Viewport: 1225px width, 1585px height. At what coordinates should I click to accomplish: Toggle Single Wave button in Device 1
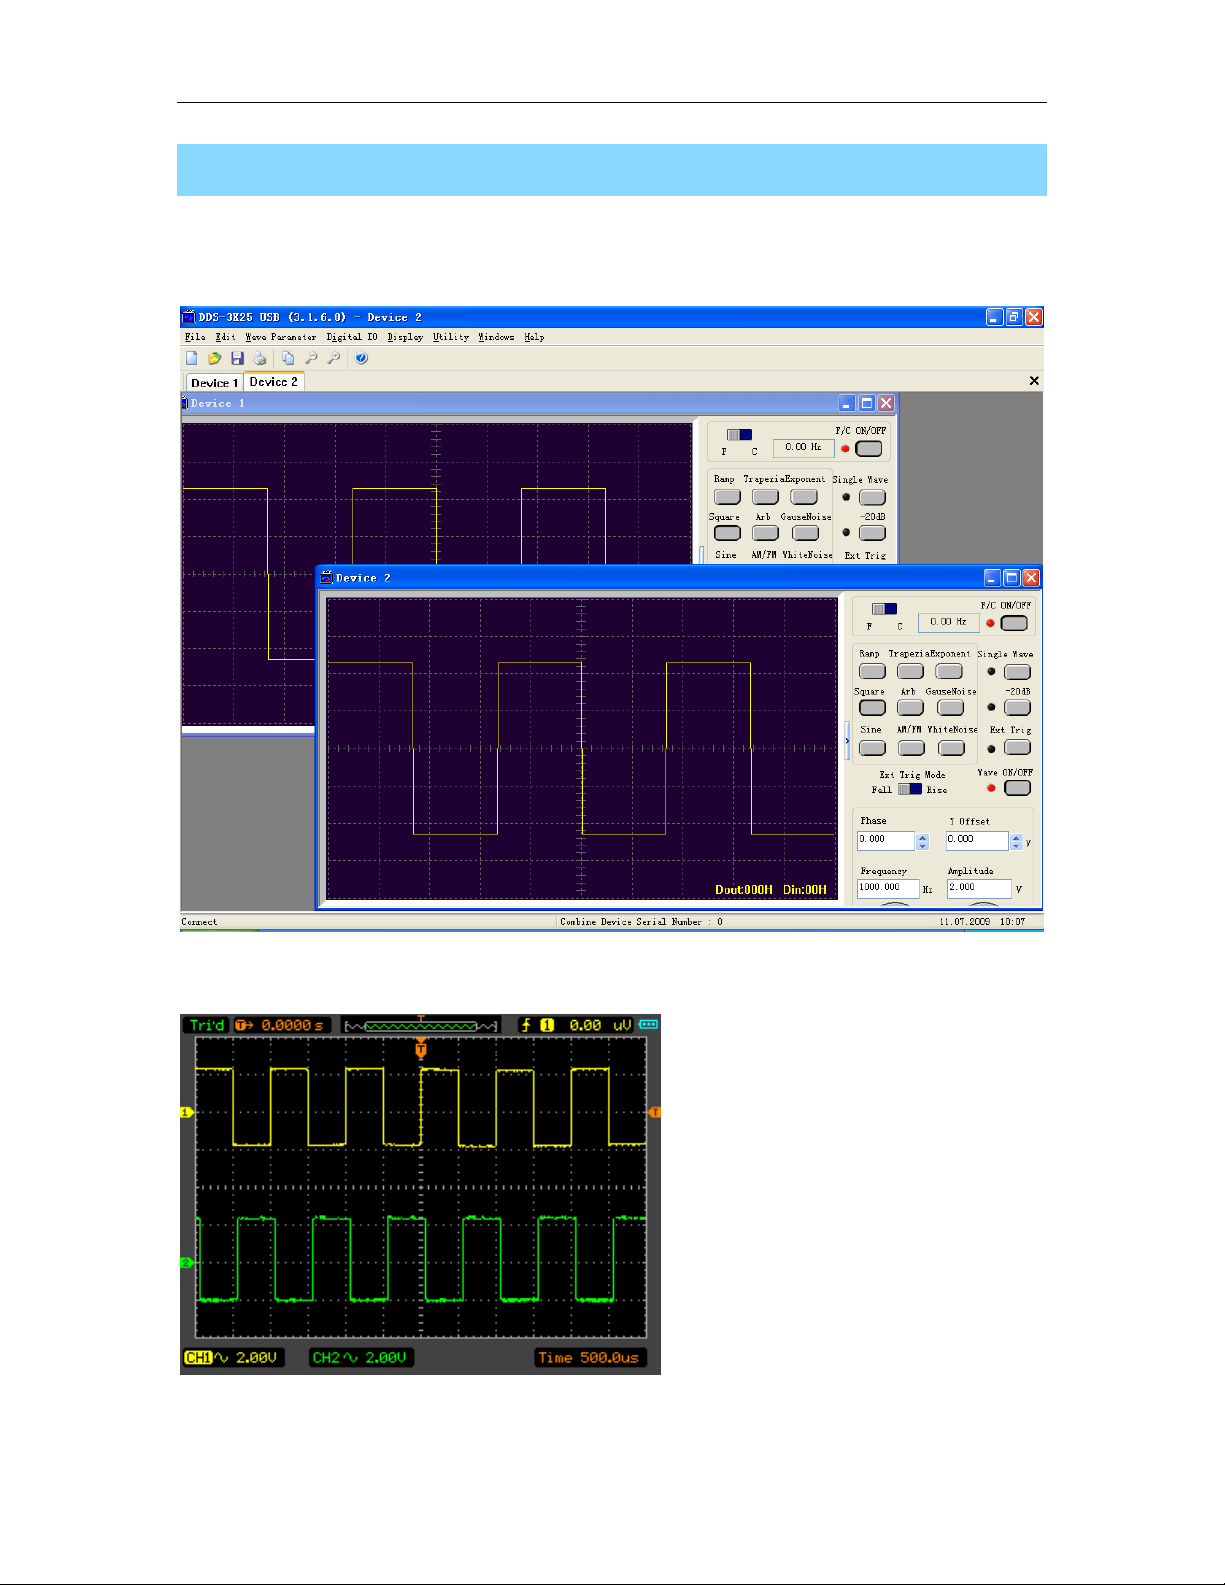click(872, 497)
